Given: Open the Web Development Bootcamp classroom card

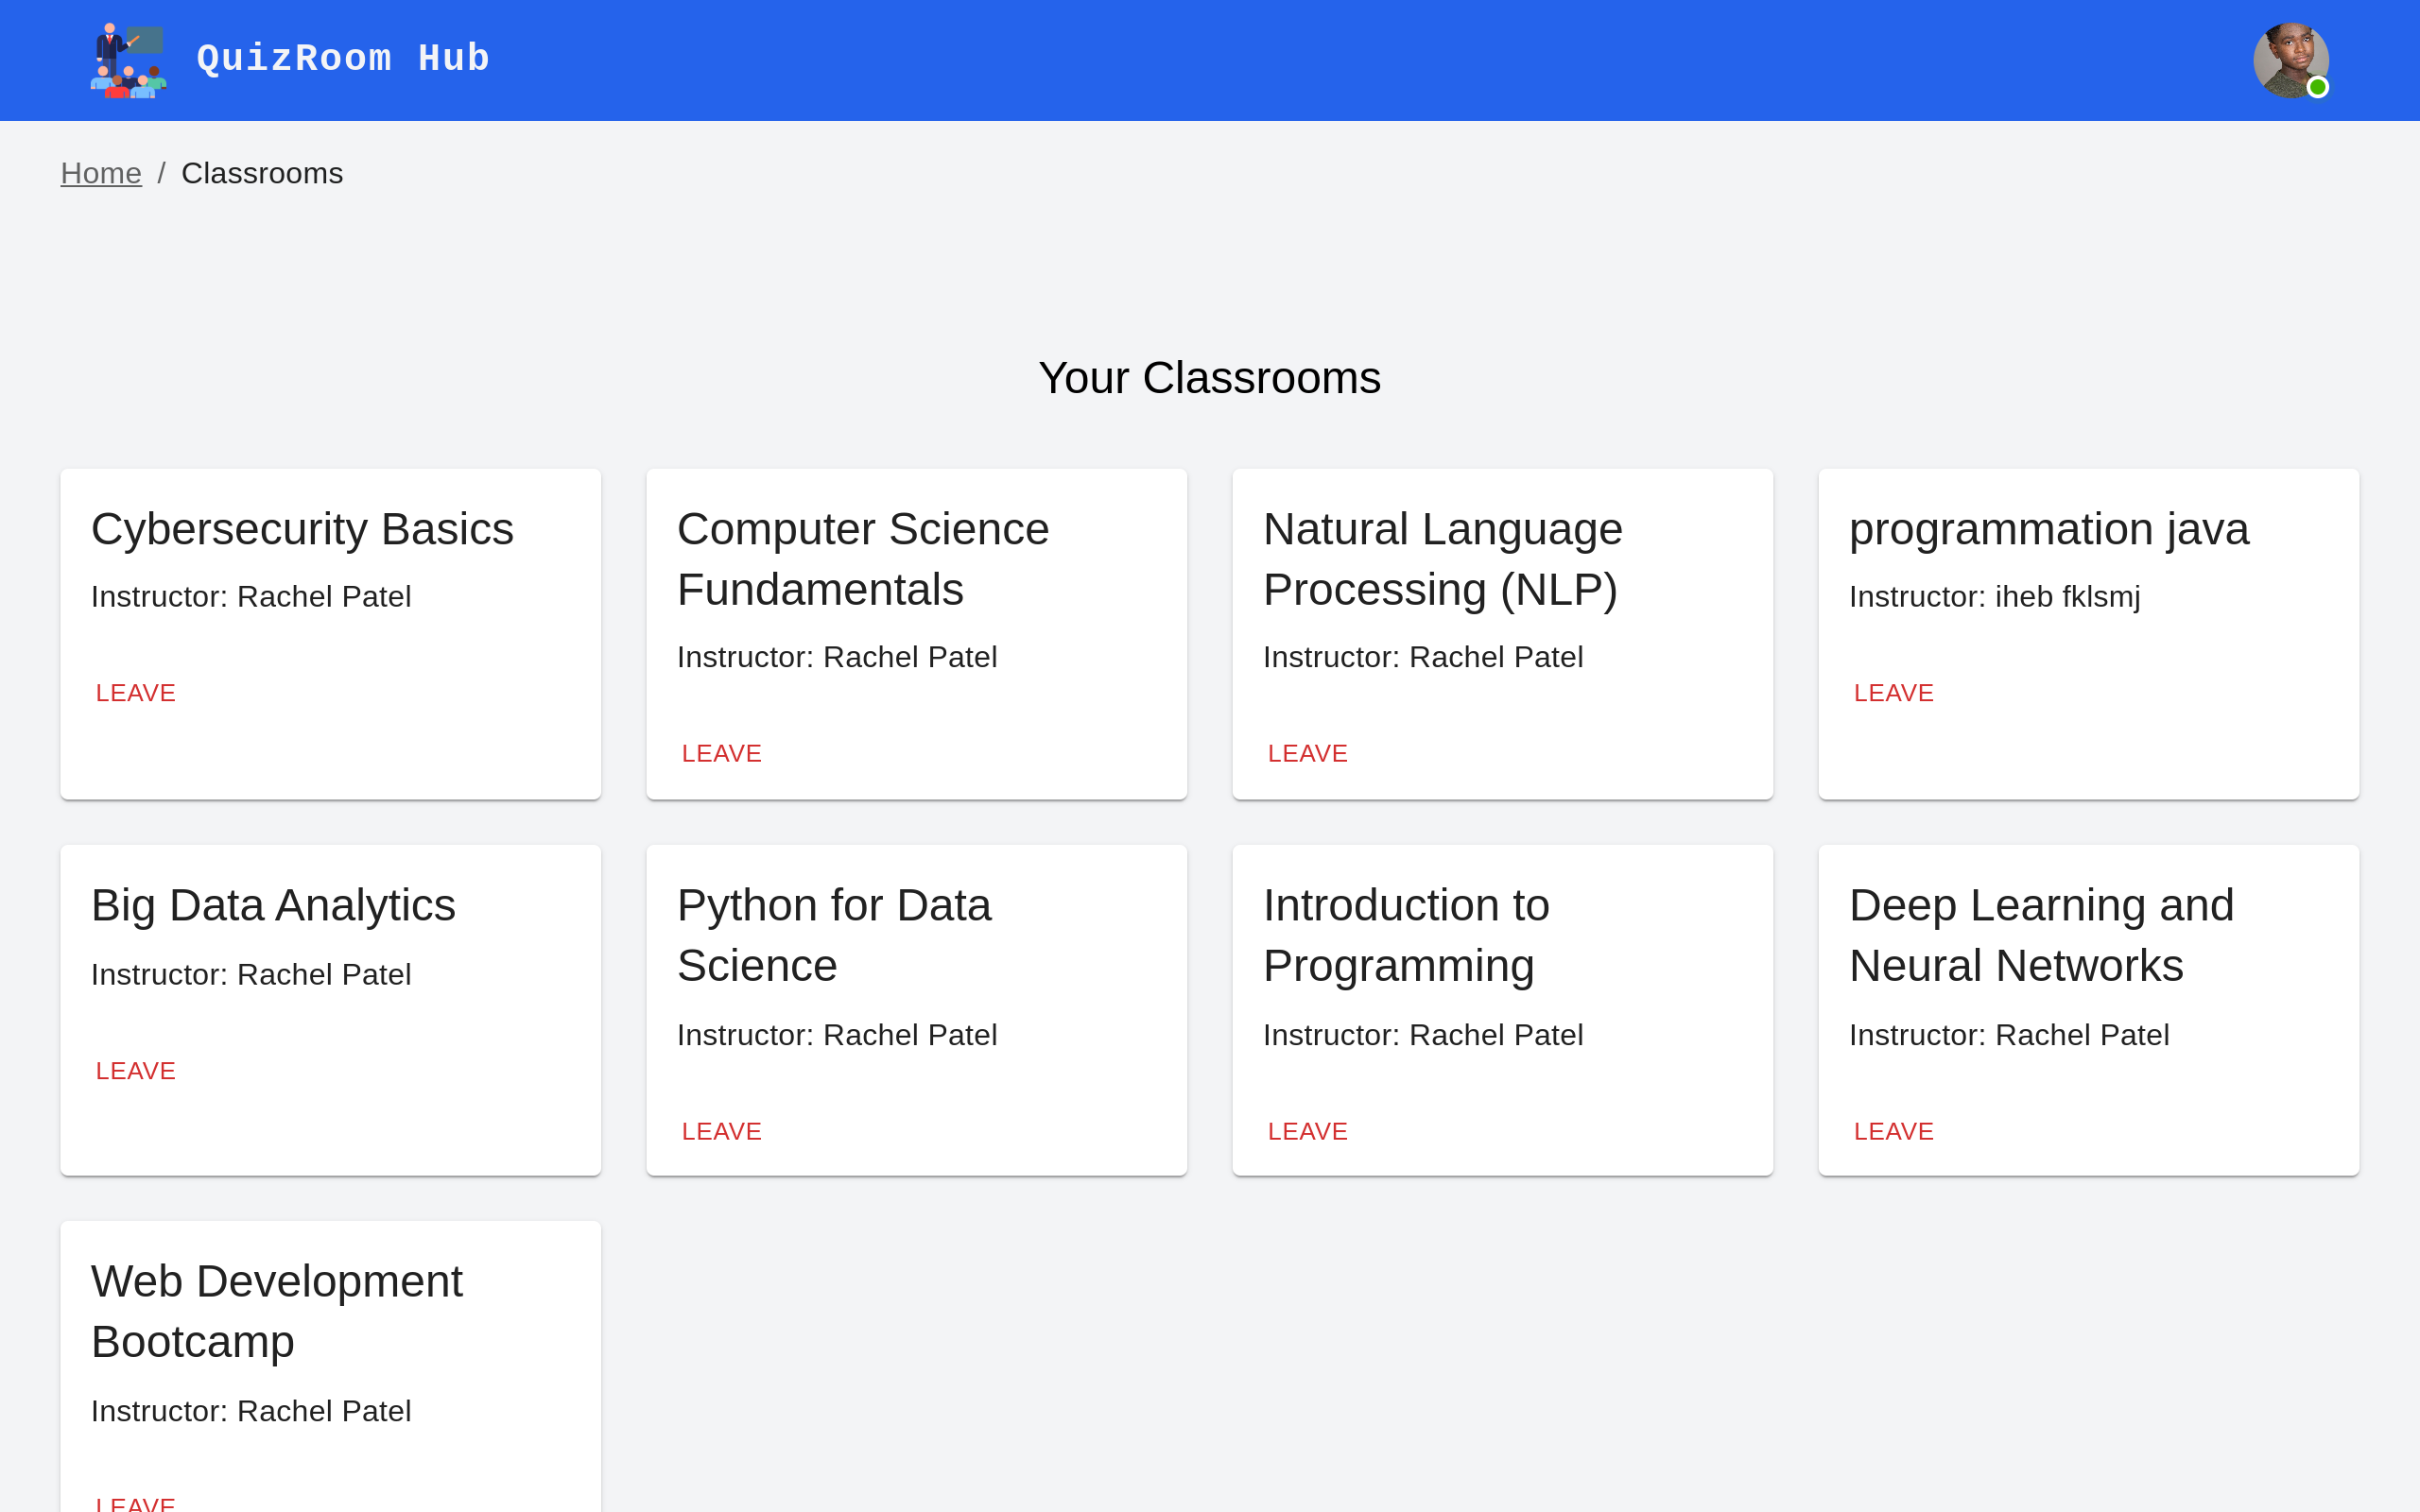Looking at the screenshot, I should pyautogui.click(x=277, y=1311).
